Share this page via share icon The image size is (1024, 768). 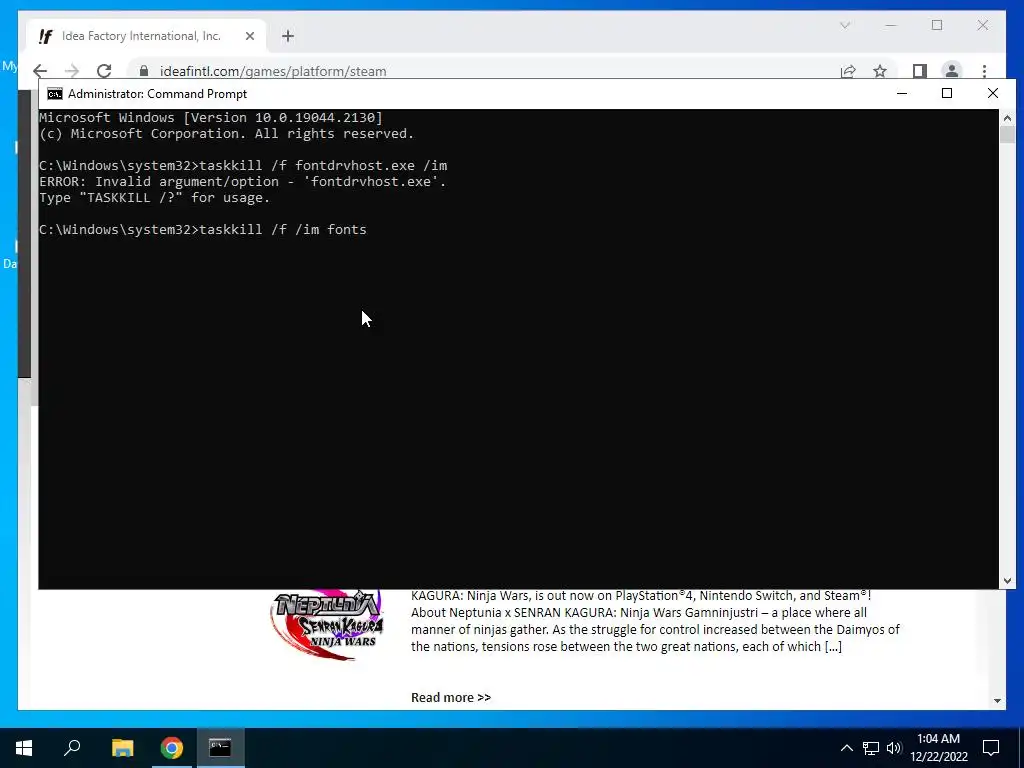pos(848,71)
